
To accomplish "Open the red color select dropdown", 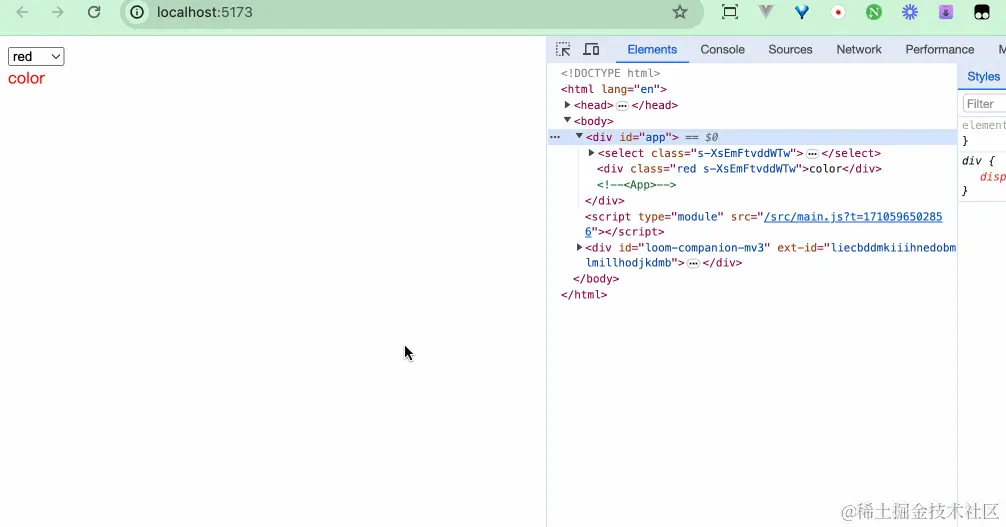I will click(x=36, y=56).
